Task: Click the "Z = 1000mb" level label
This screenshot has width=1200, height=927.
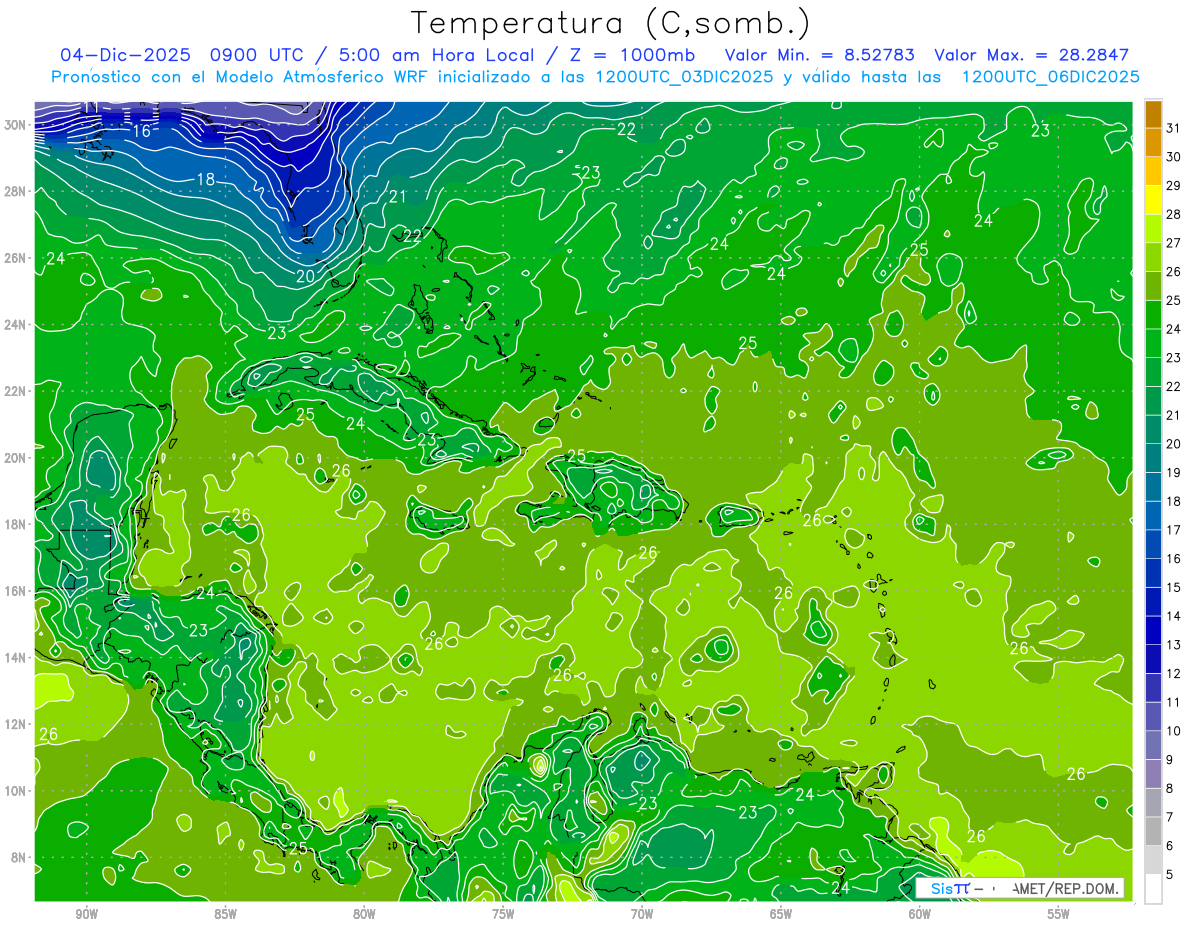Action: click(633, 55)
